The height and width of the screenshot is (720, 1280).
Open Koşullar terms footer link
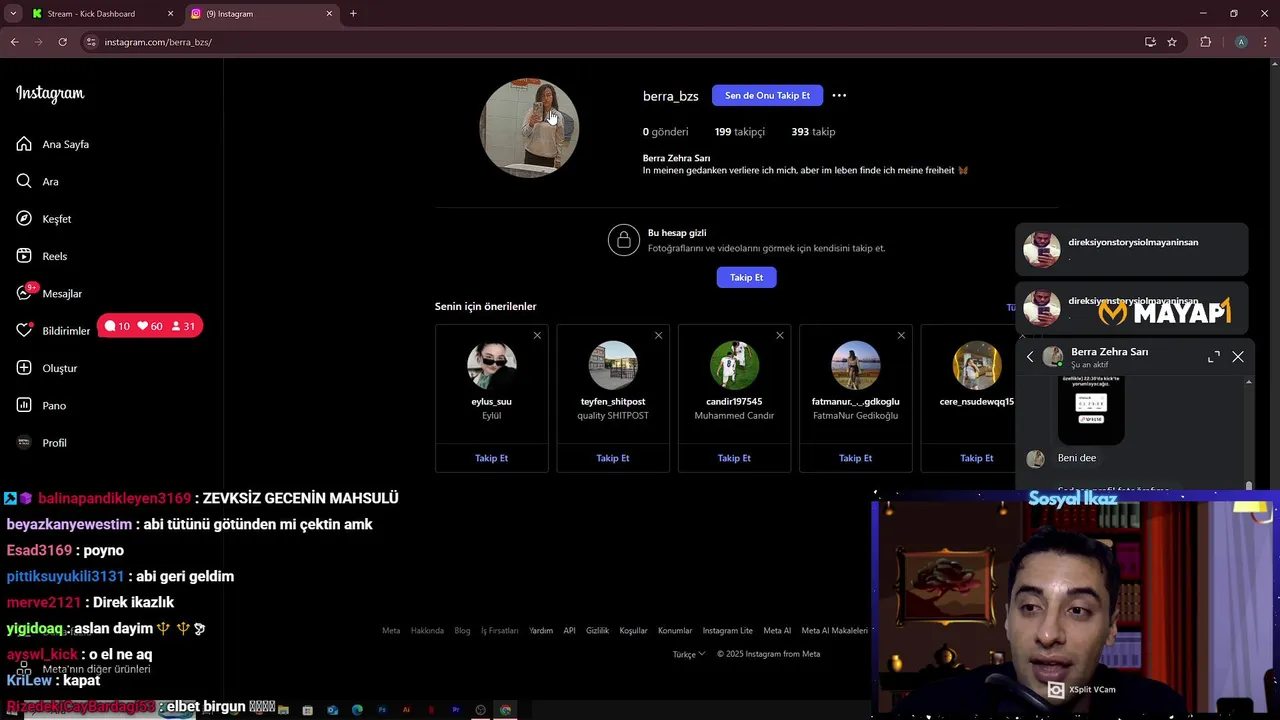(633, 631)
